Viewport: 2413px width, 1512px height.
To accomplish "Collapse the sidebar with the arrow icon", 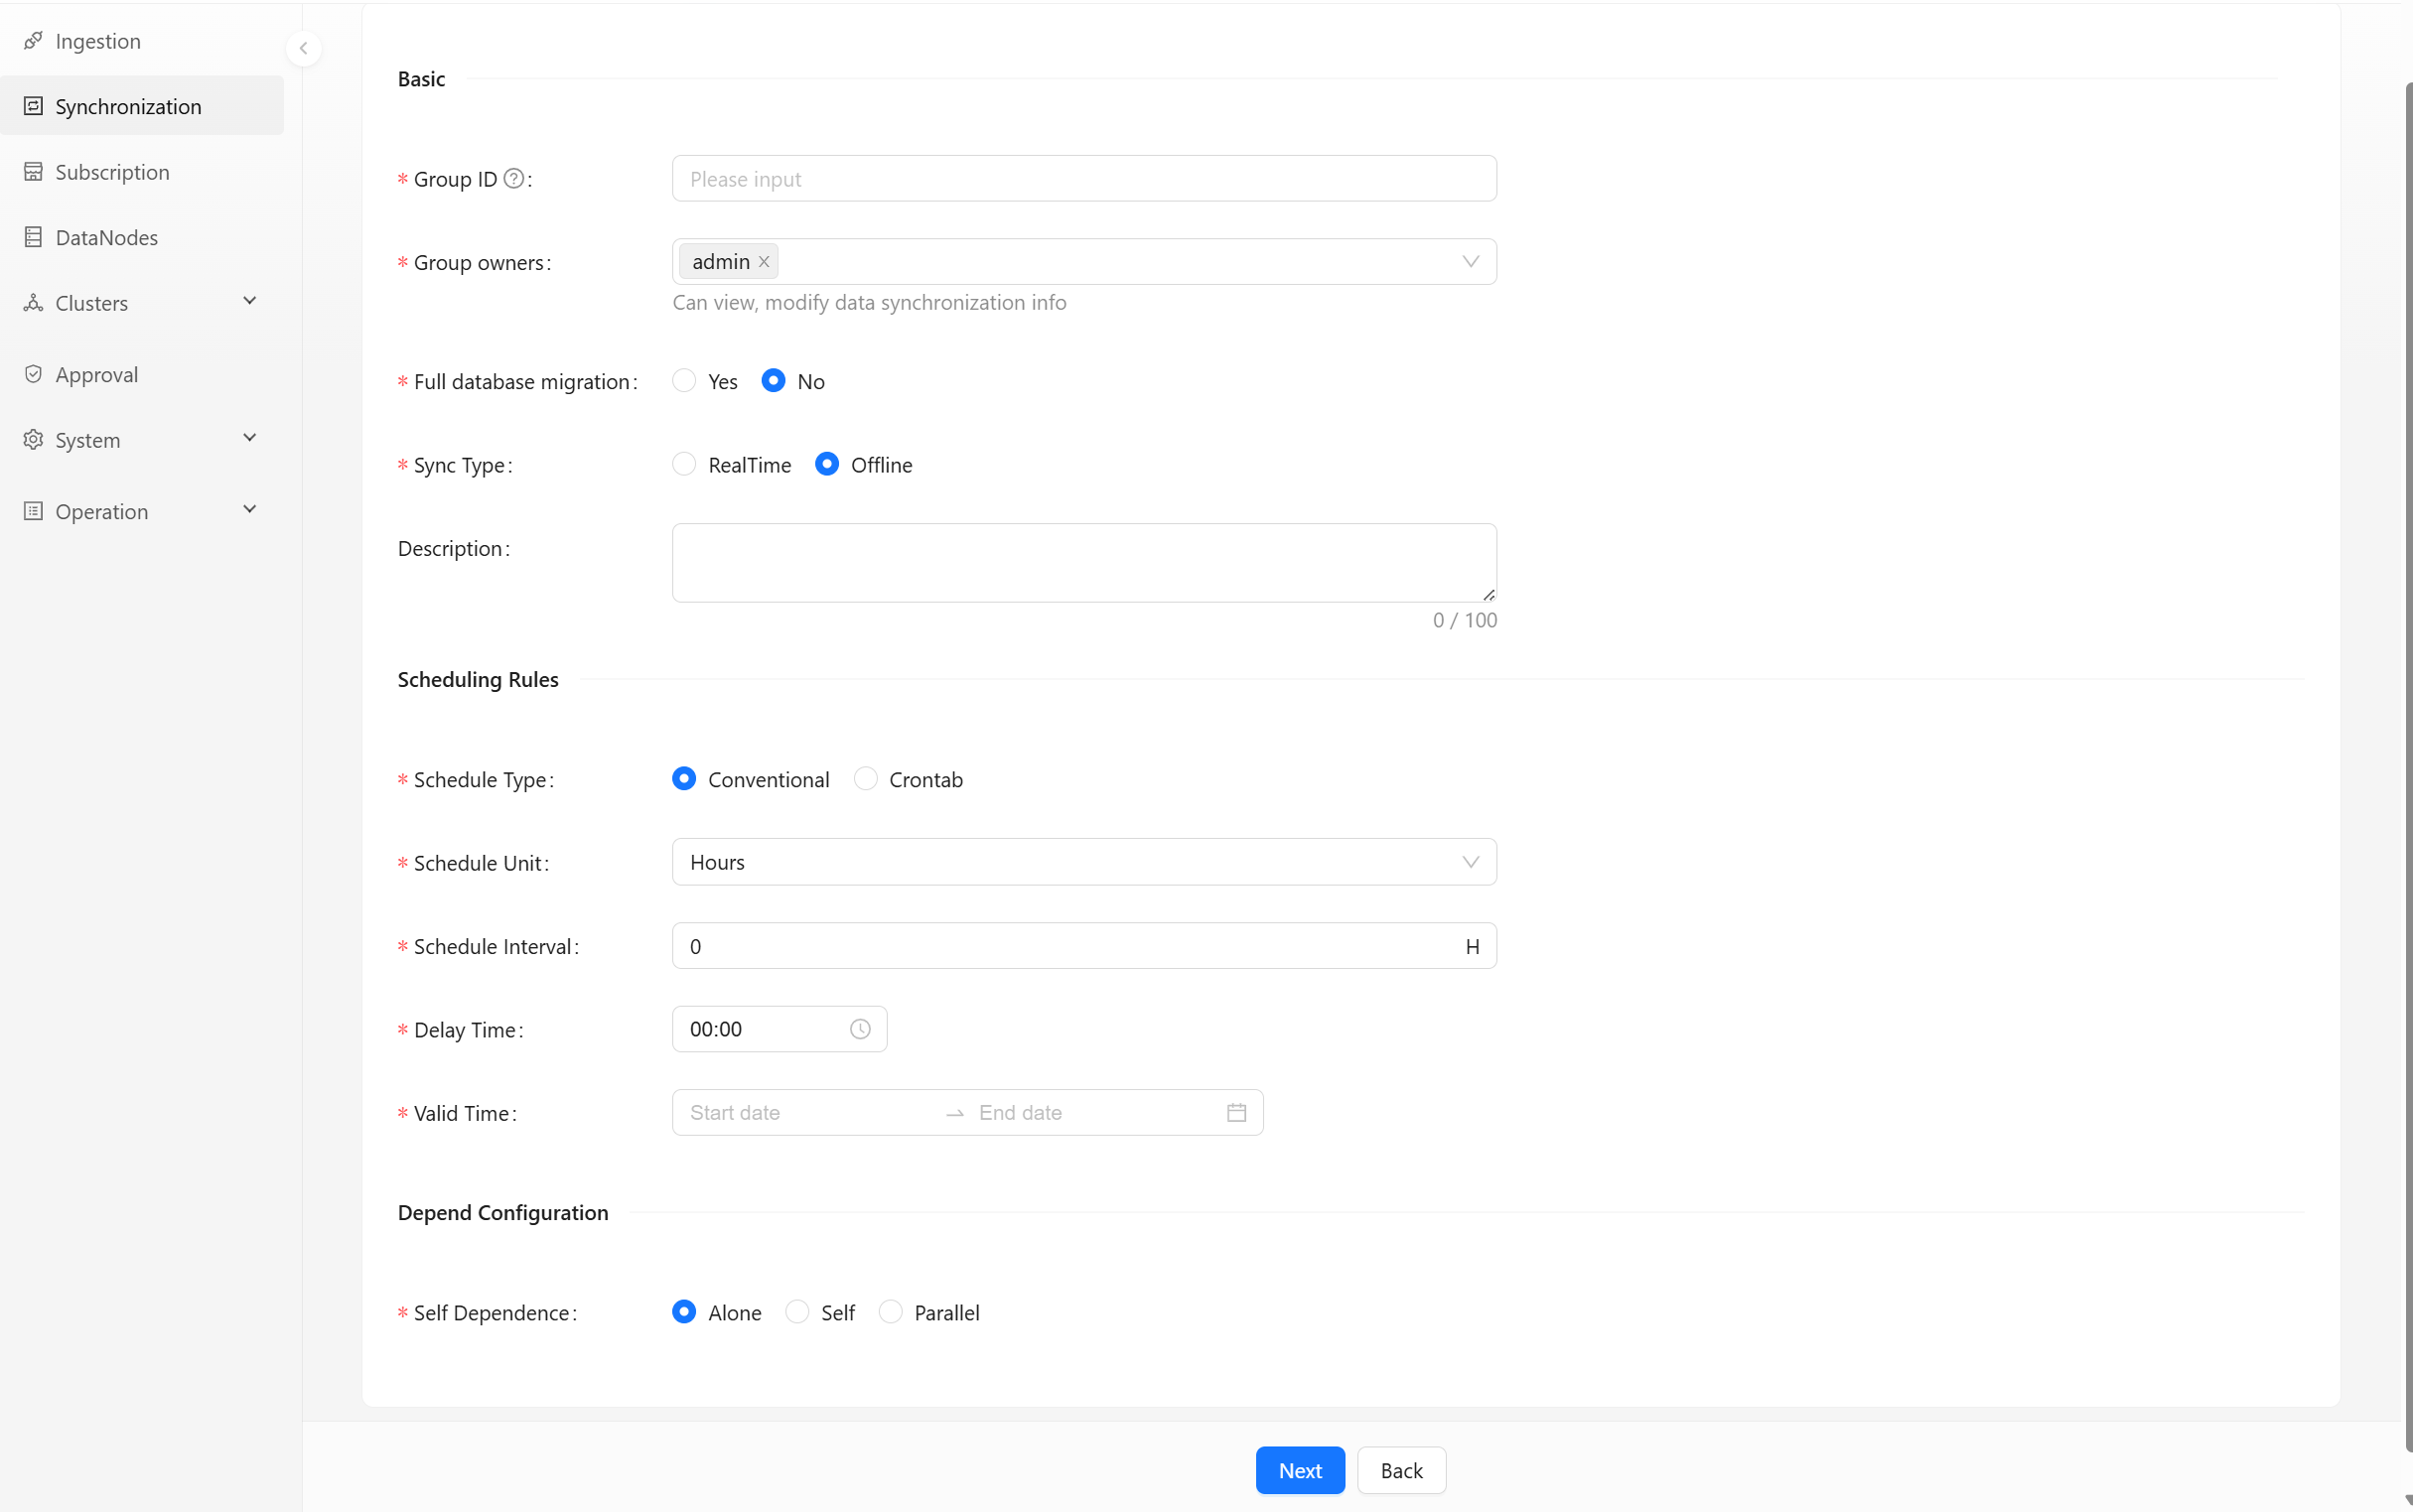I will 303,48.
